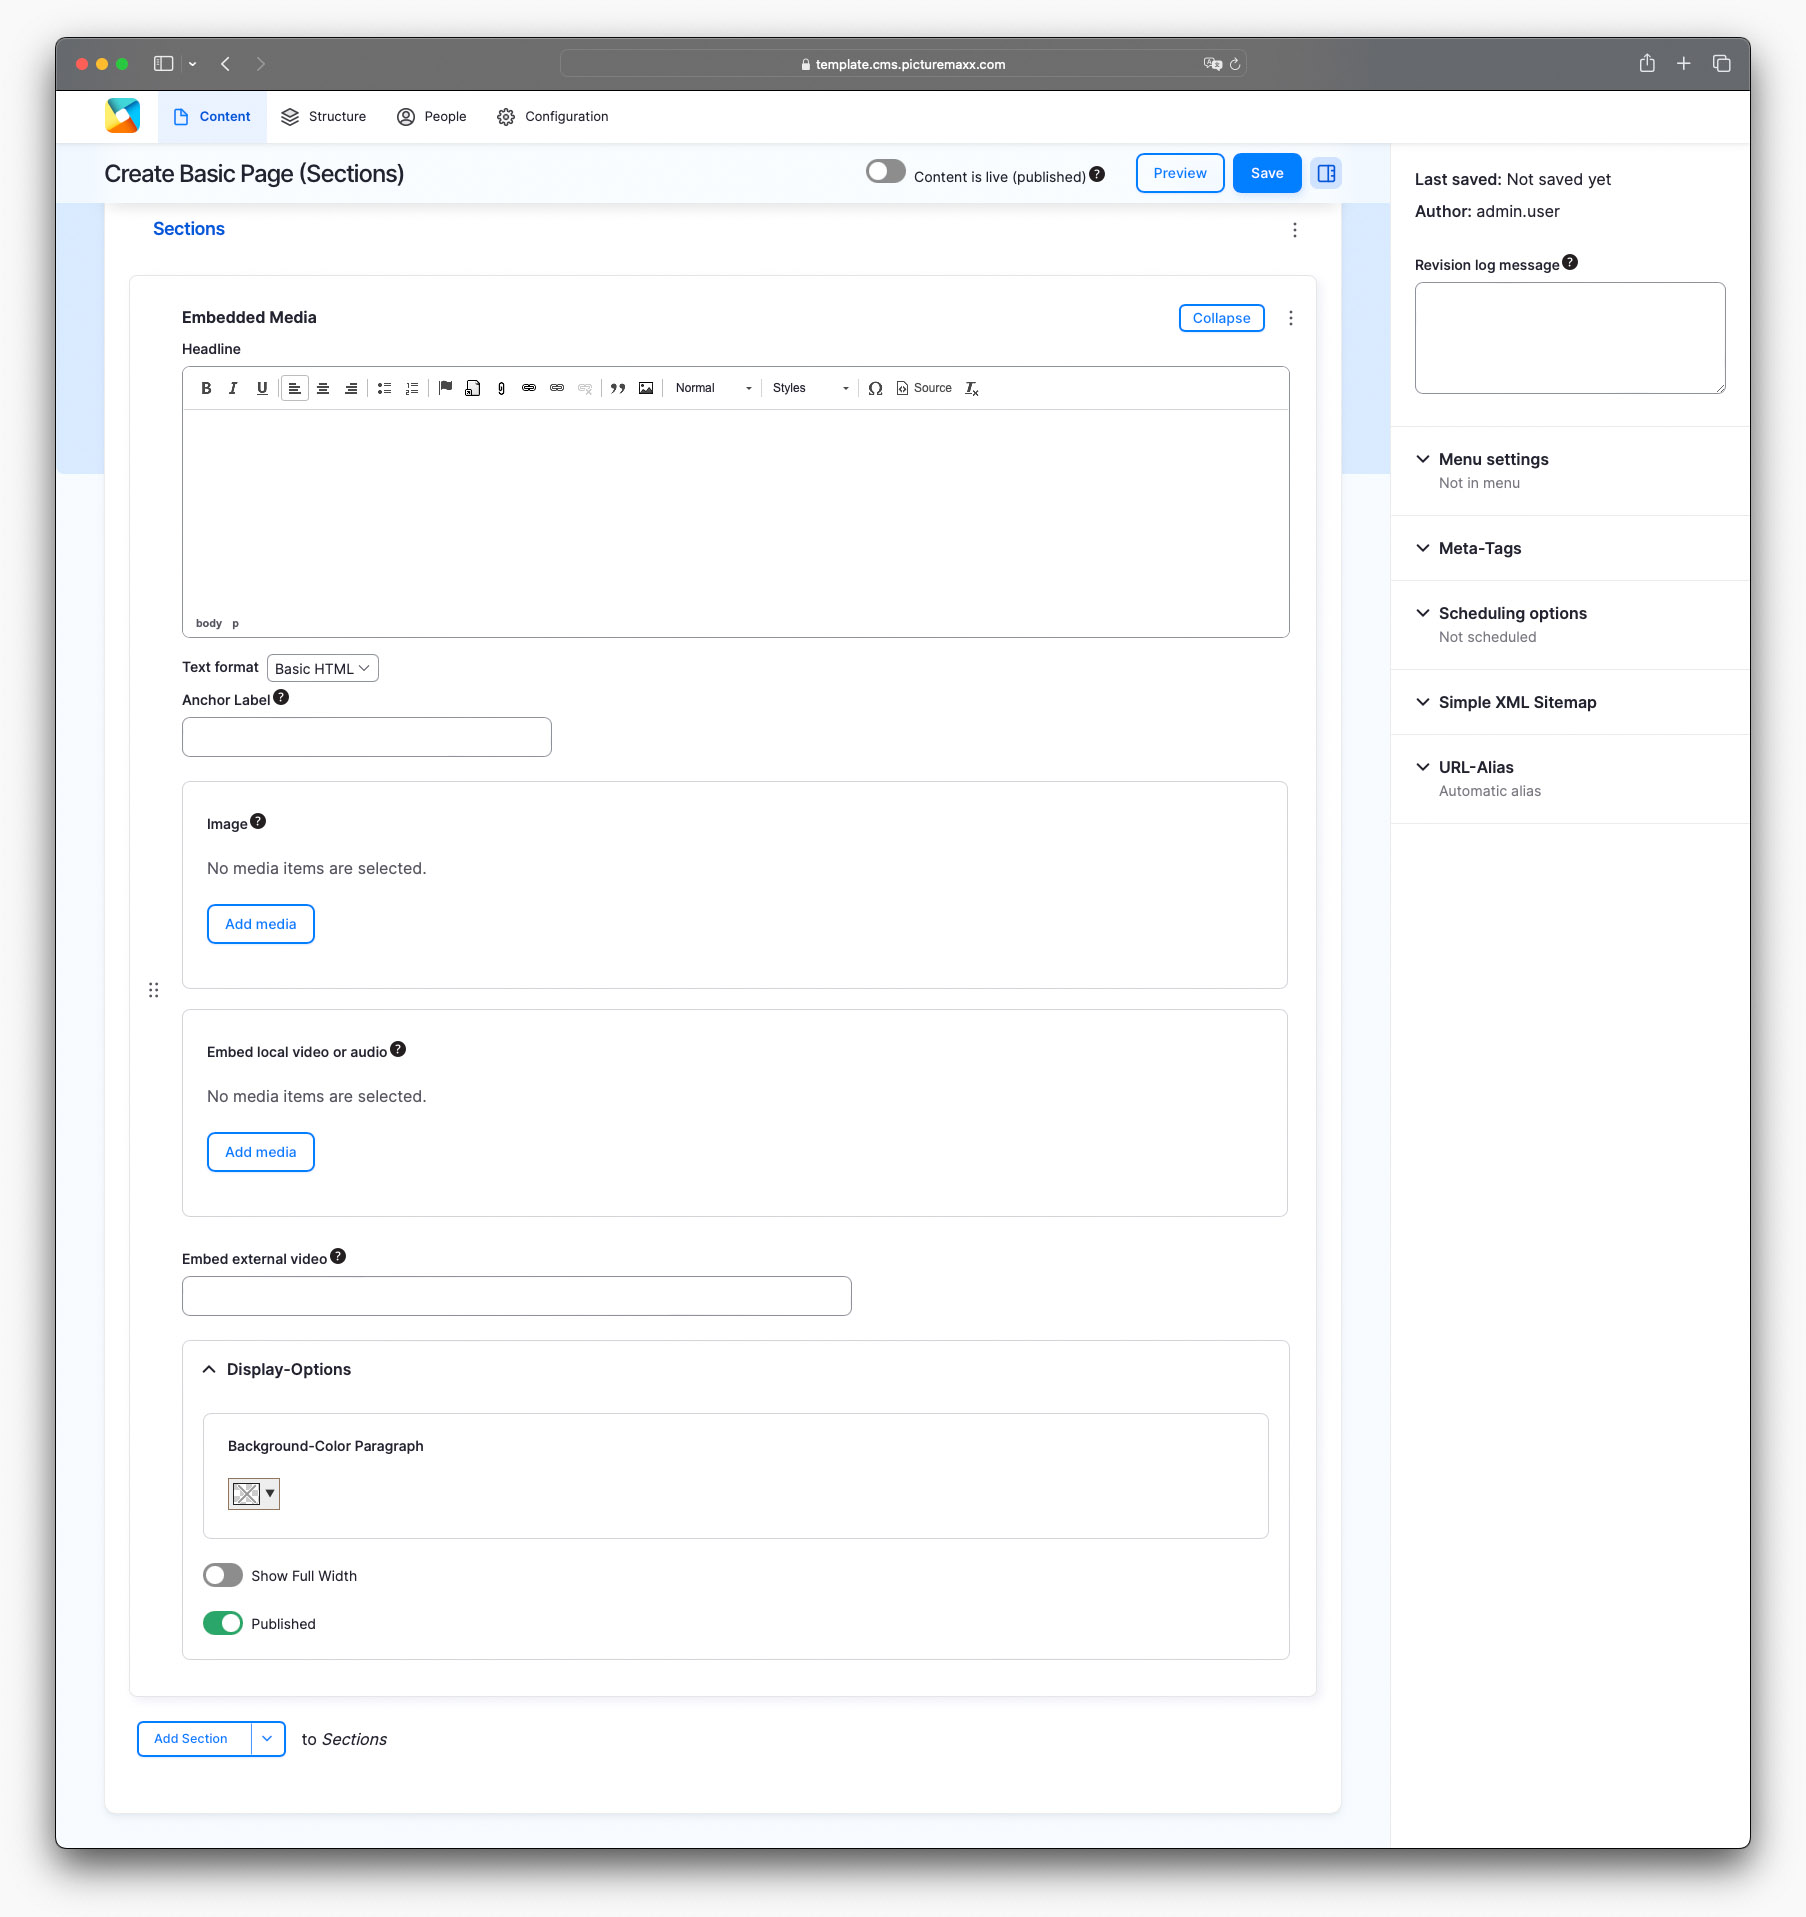This screenshot has width=1806, height=1917.
Task: Click the Embed external video field
Action: coord(517,1296)
